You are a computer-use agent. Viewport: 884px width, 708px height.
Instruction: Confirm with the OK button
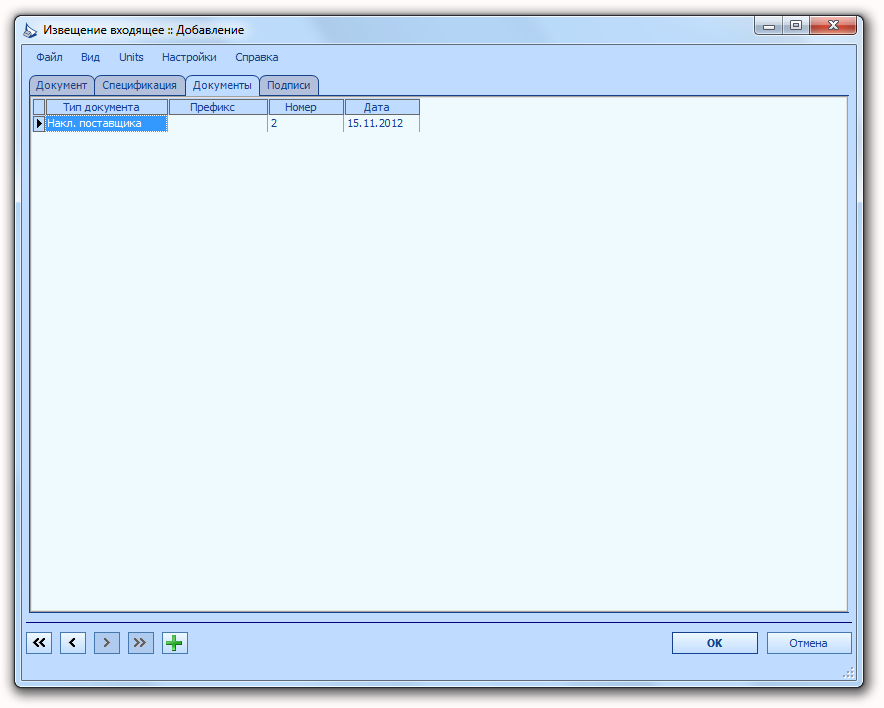pyautogui.click(x=714, y=643)
